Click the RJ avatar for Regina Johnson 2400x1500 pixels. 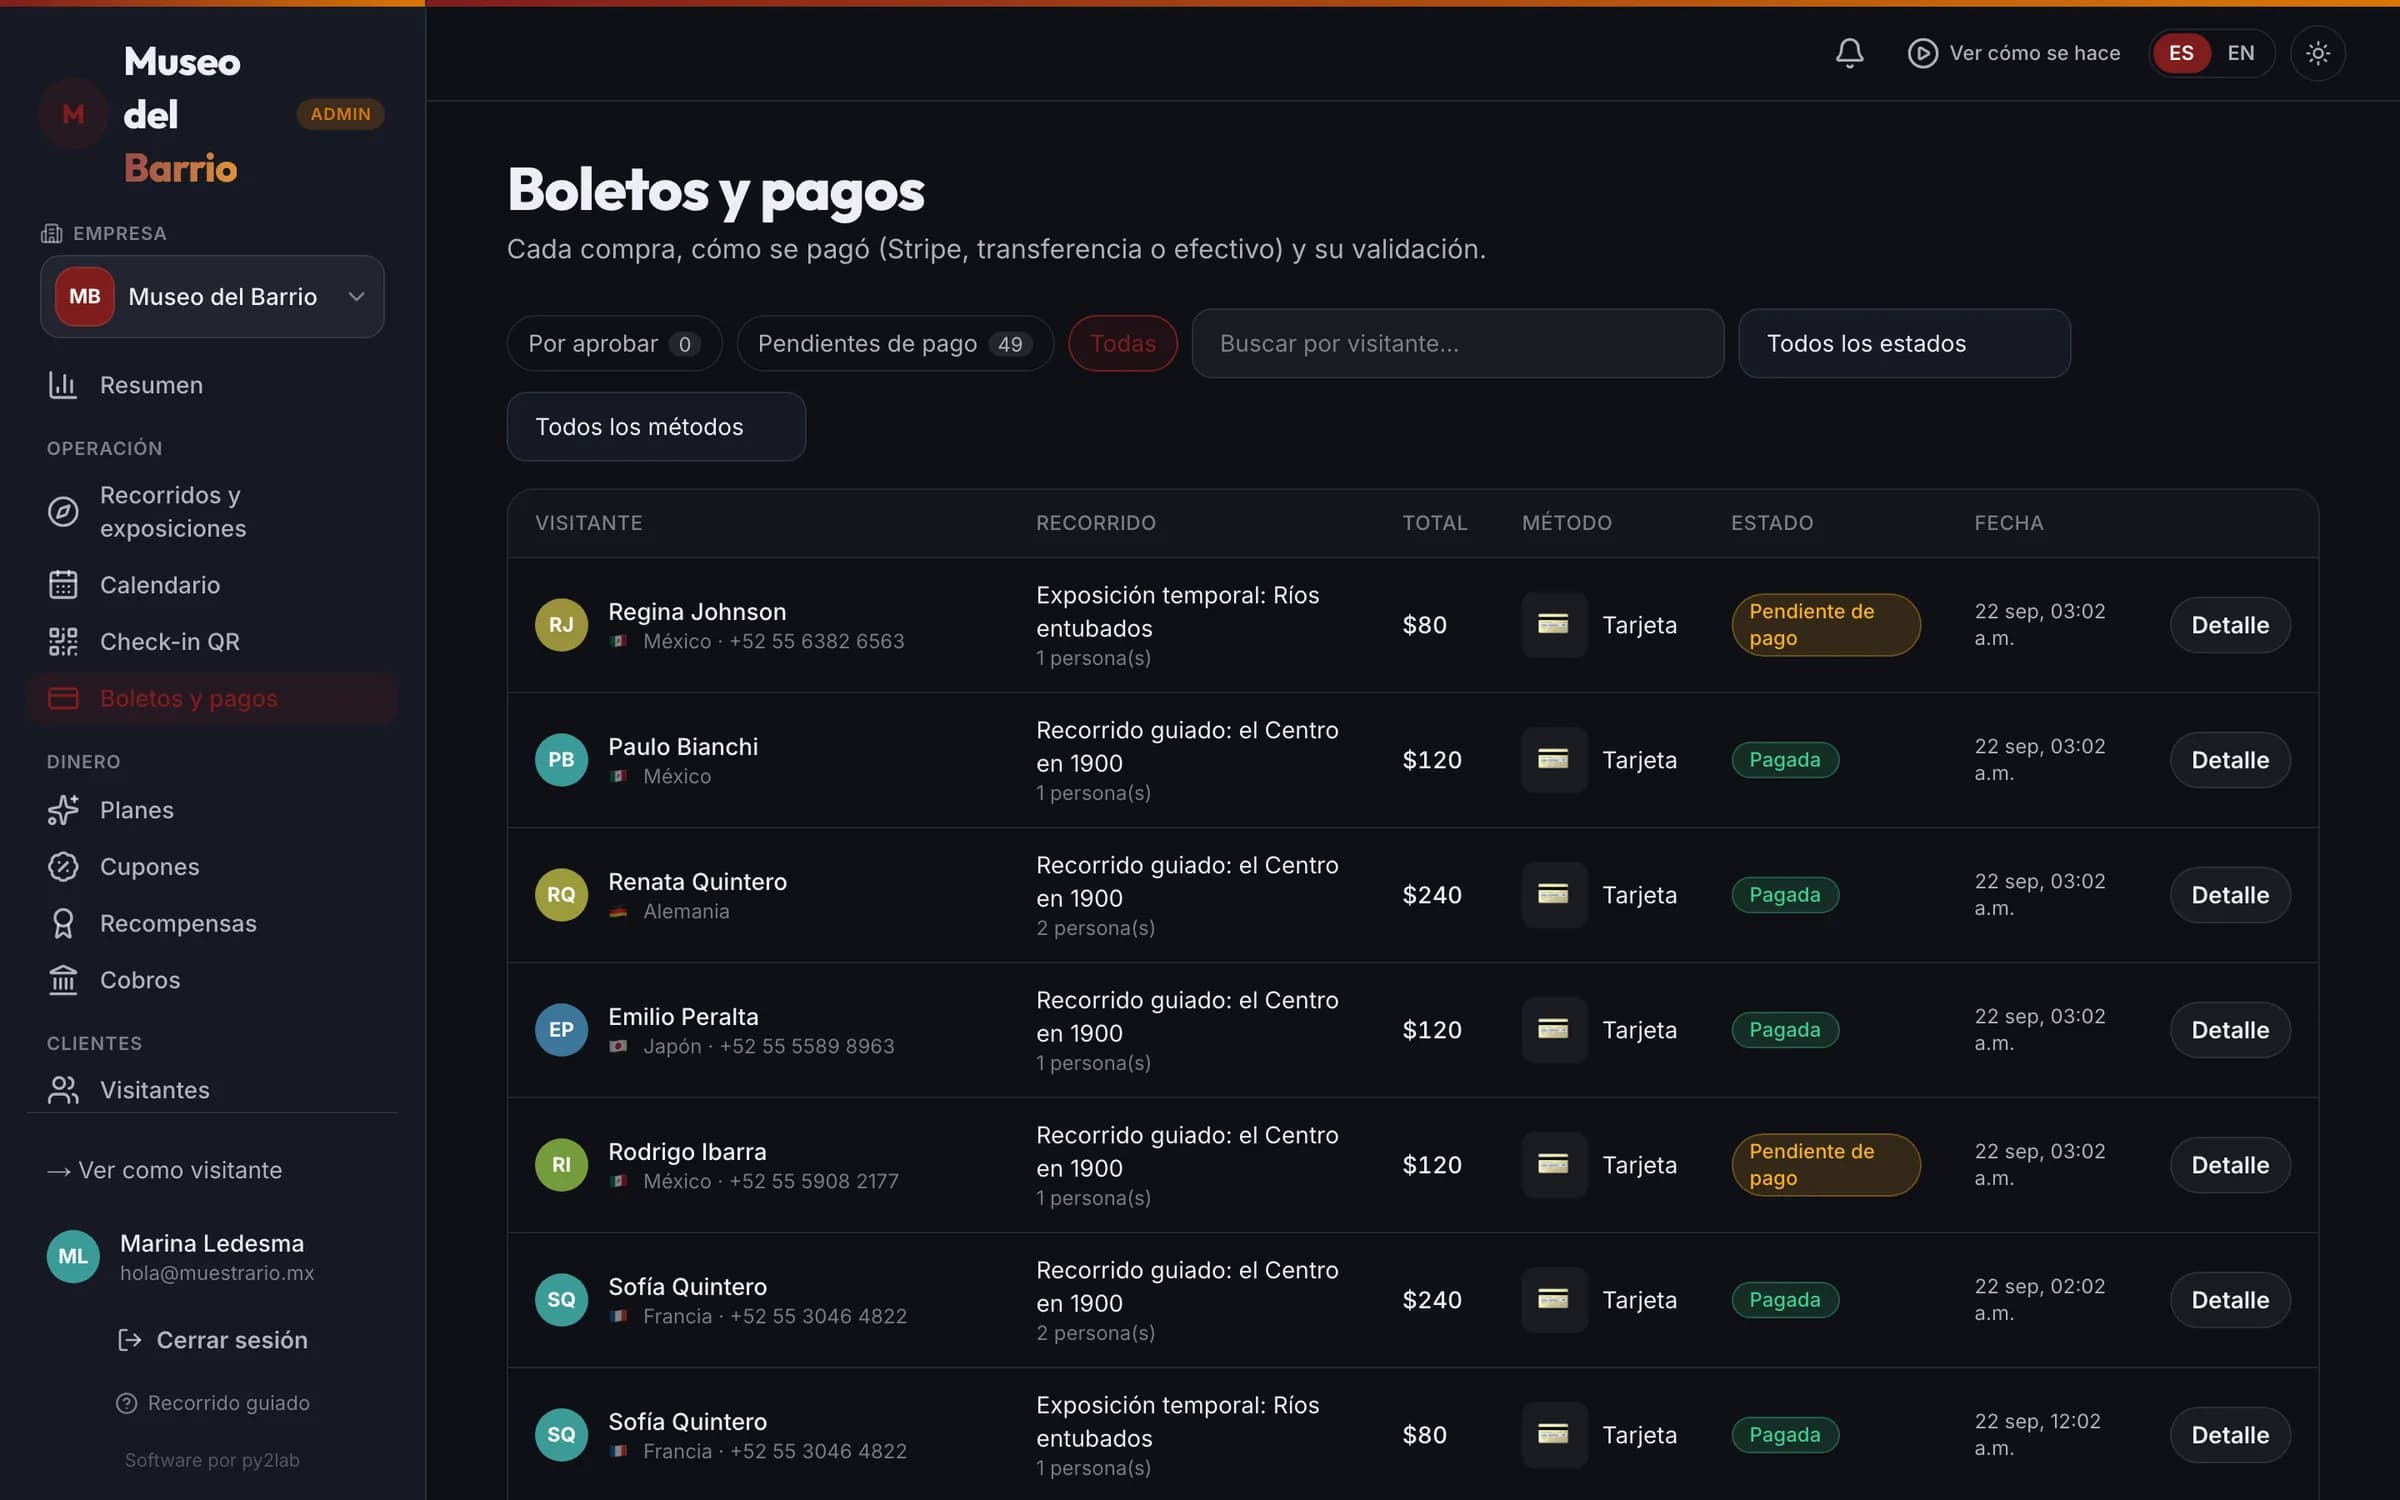(561, 625)
